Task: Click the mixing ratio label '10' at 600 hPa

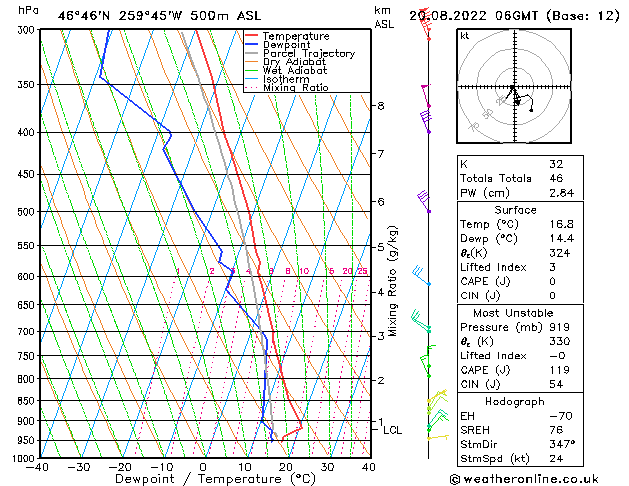Action: 304,271
